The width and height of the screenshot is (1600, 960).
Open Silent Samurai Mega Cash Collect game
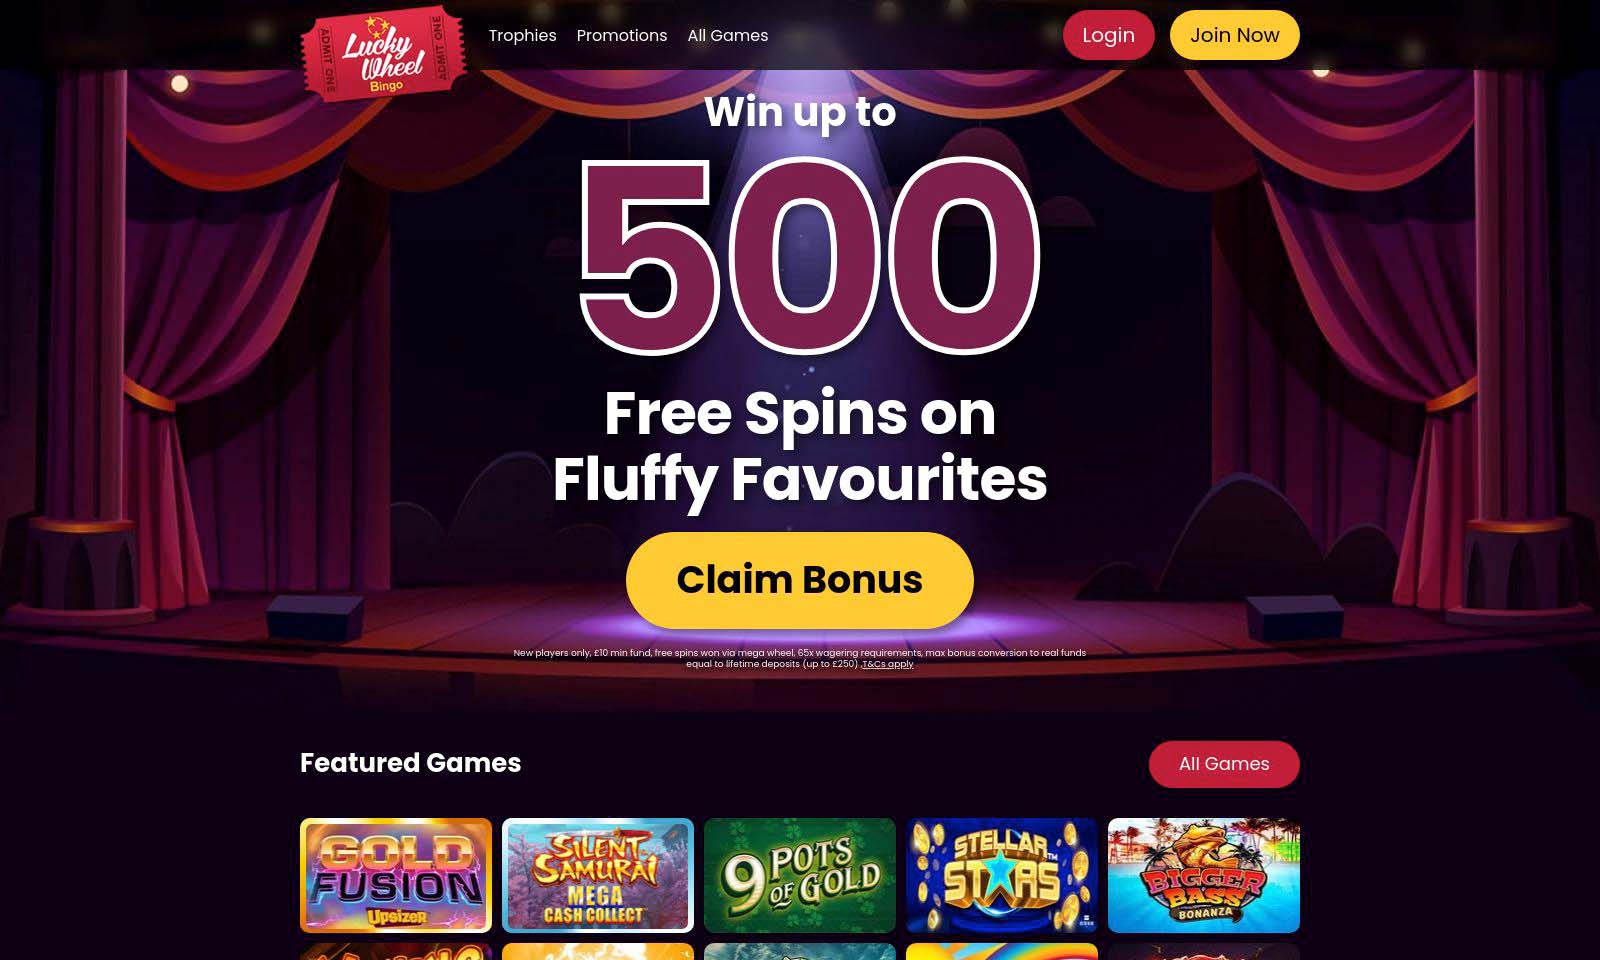pos(597,875)
